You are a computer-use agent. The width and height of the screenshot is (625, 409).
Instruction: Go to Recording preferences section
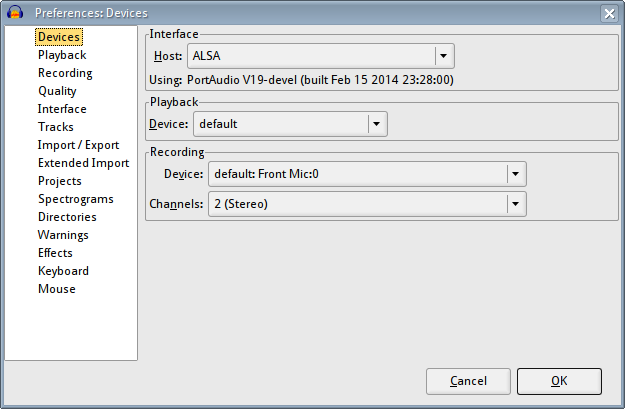[x=65, y=73]
